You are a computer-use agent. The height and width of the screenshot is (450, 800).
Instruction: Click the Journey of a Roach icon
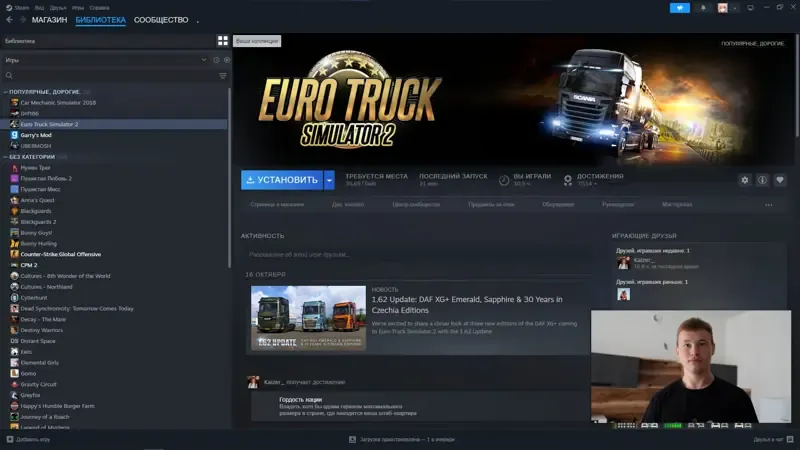(x=14, y=417)
